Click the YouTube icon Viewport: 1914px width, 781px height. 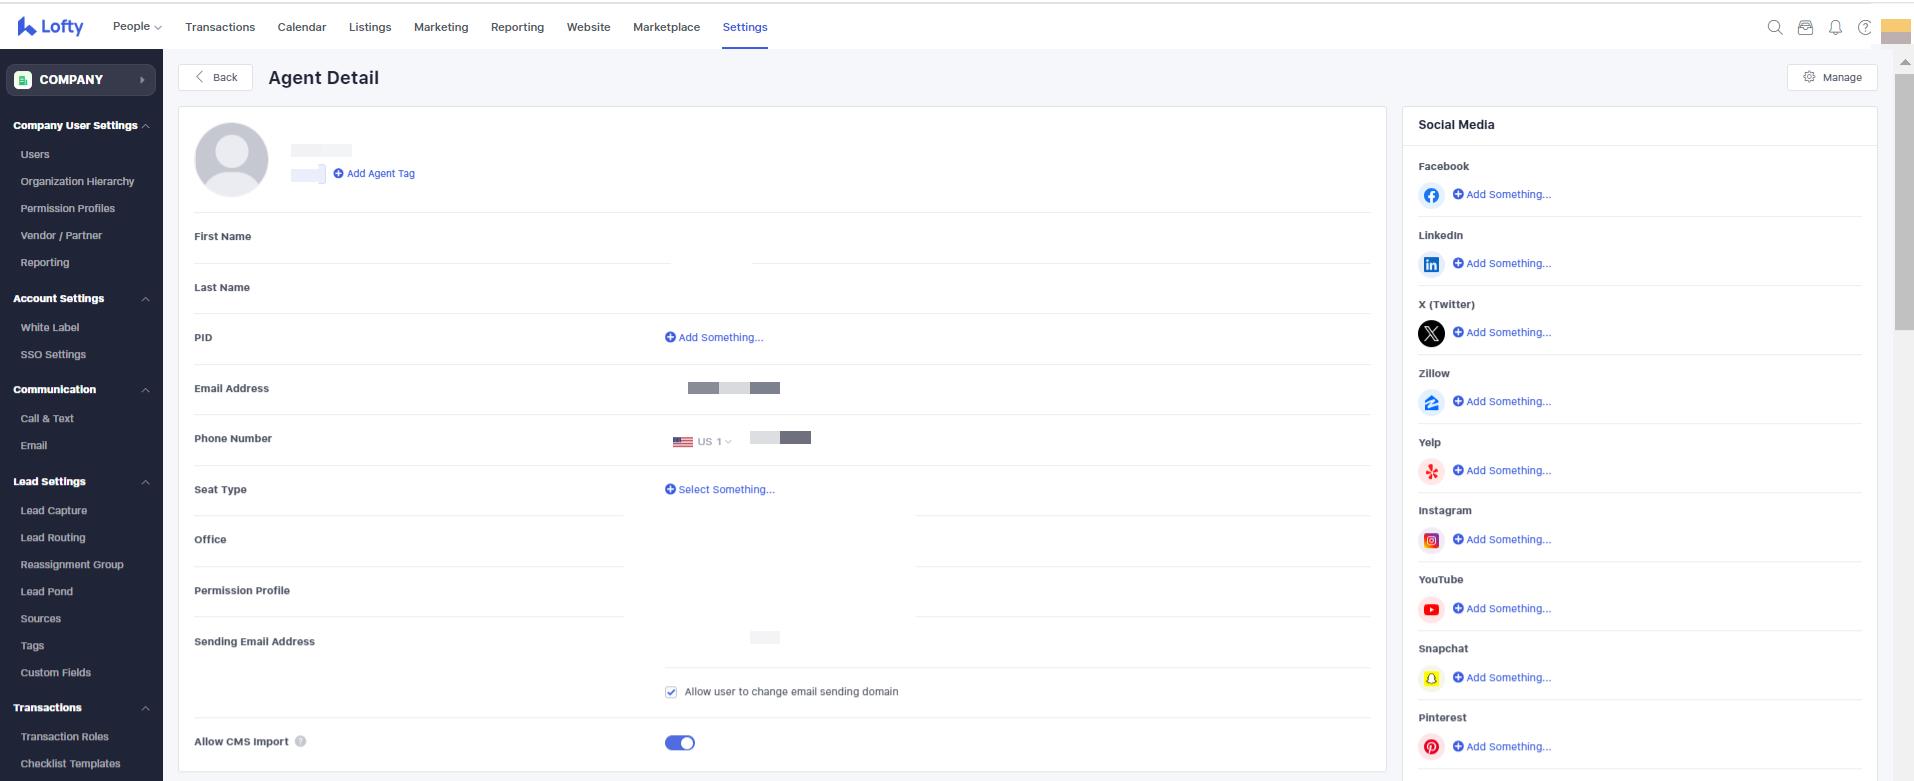(1431, 609)
